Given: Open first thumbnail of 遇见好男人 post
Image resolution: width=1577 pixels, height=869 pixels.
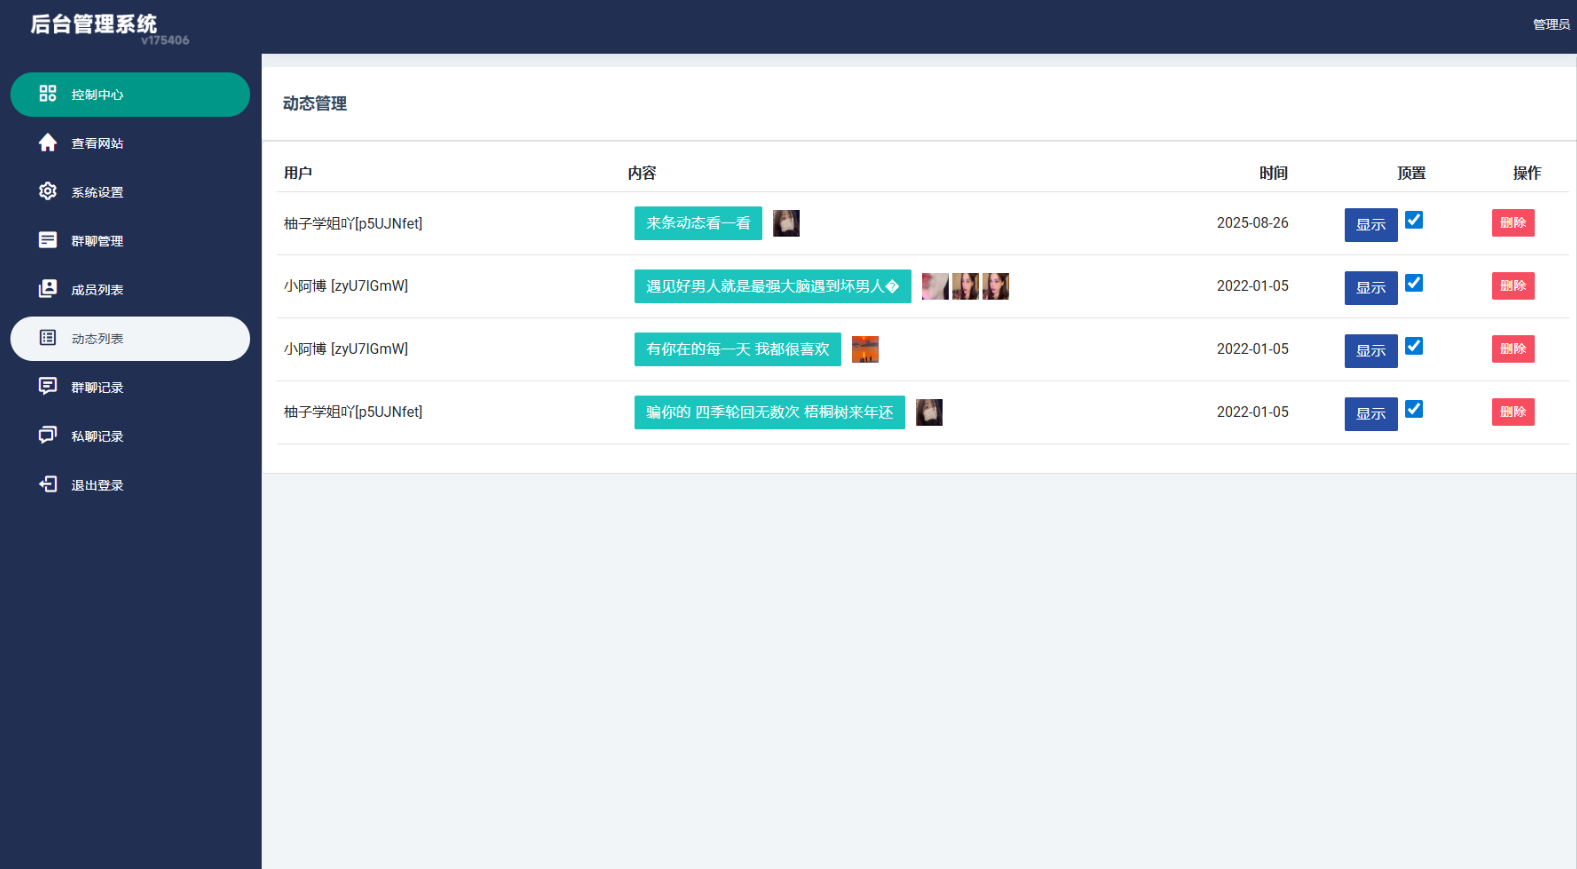Looking at the screenshot, I should click(x=934, y=287).
